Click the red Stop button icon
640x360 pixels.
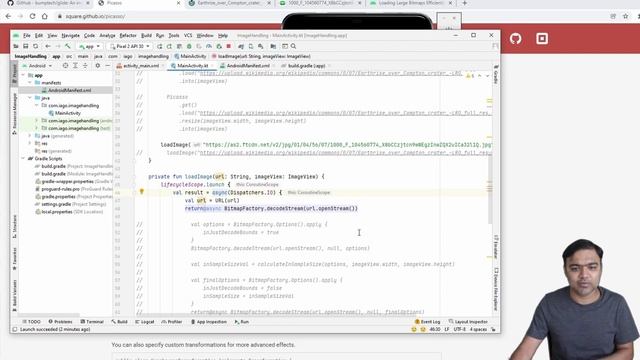coord(229,46)
